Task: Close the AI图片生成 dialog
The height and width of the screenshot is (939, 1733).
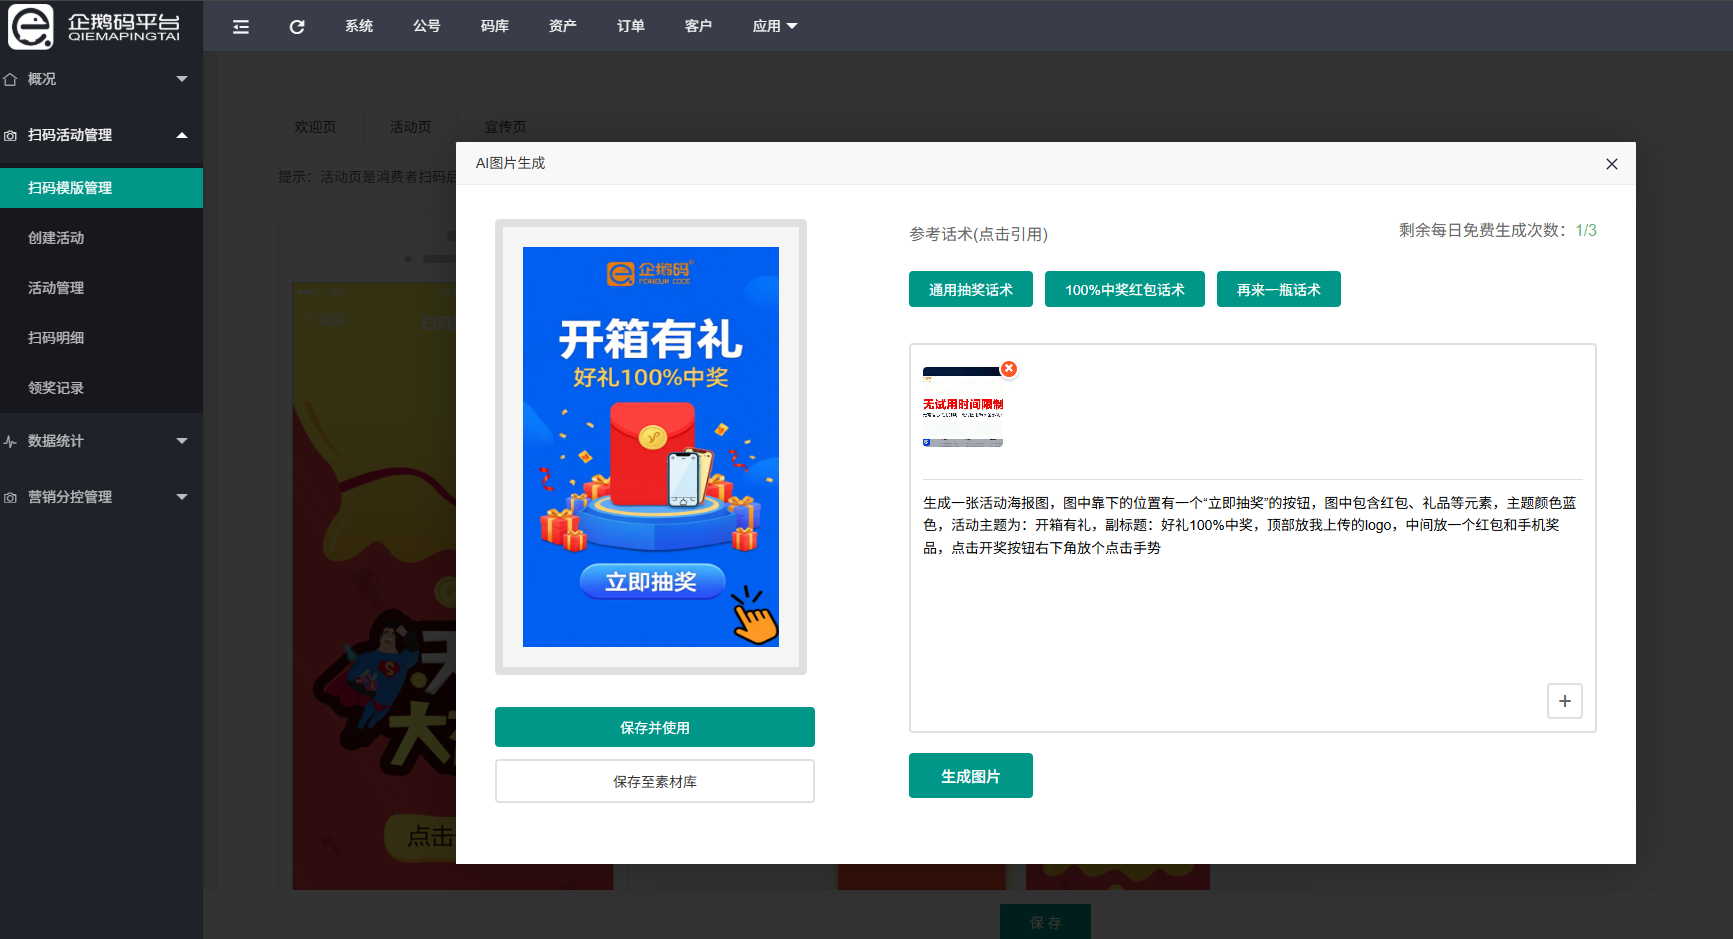Action: click(1611, 164)
